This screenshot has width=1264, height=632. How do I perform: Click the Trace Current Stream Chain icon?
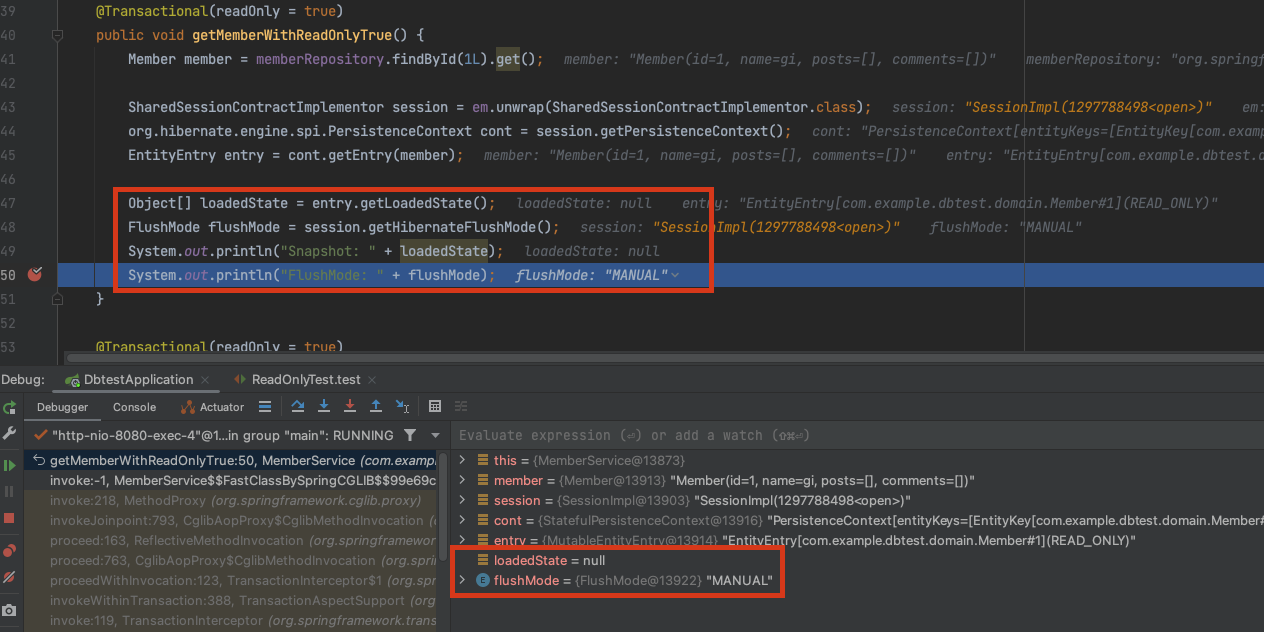click(461, 406)
